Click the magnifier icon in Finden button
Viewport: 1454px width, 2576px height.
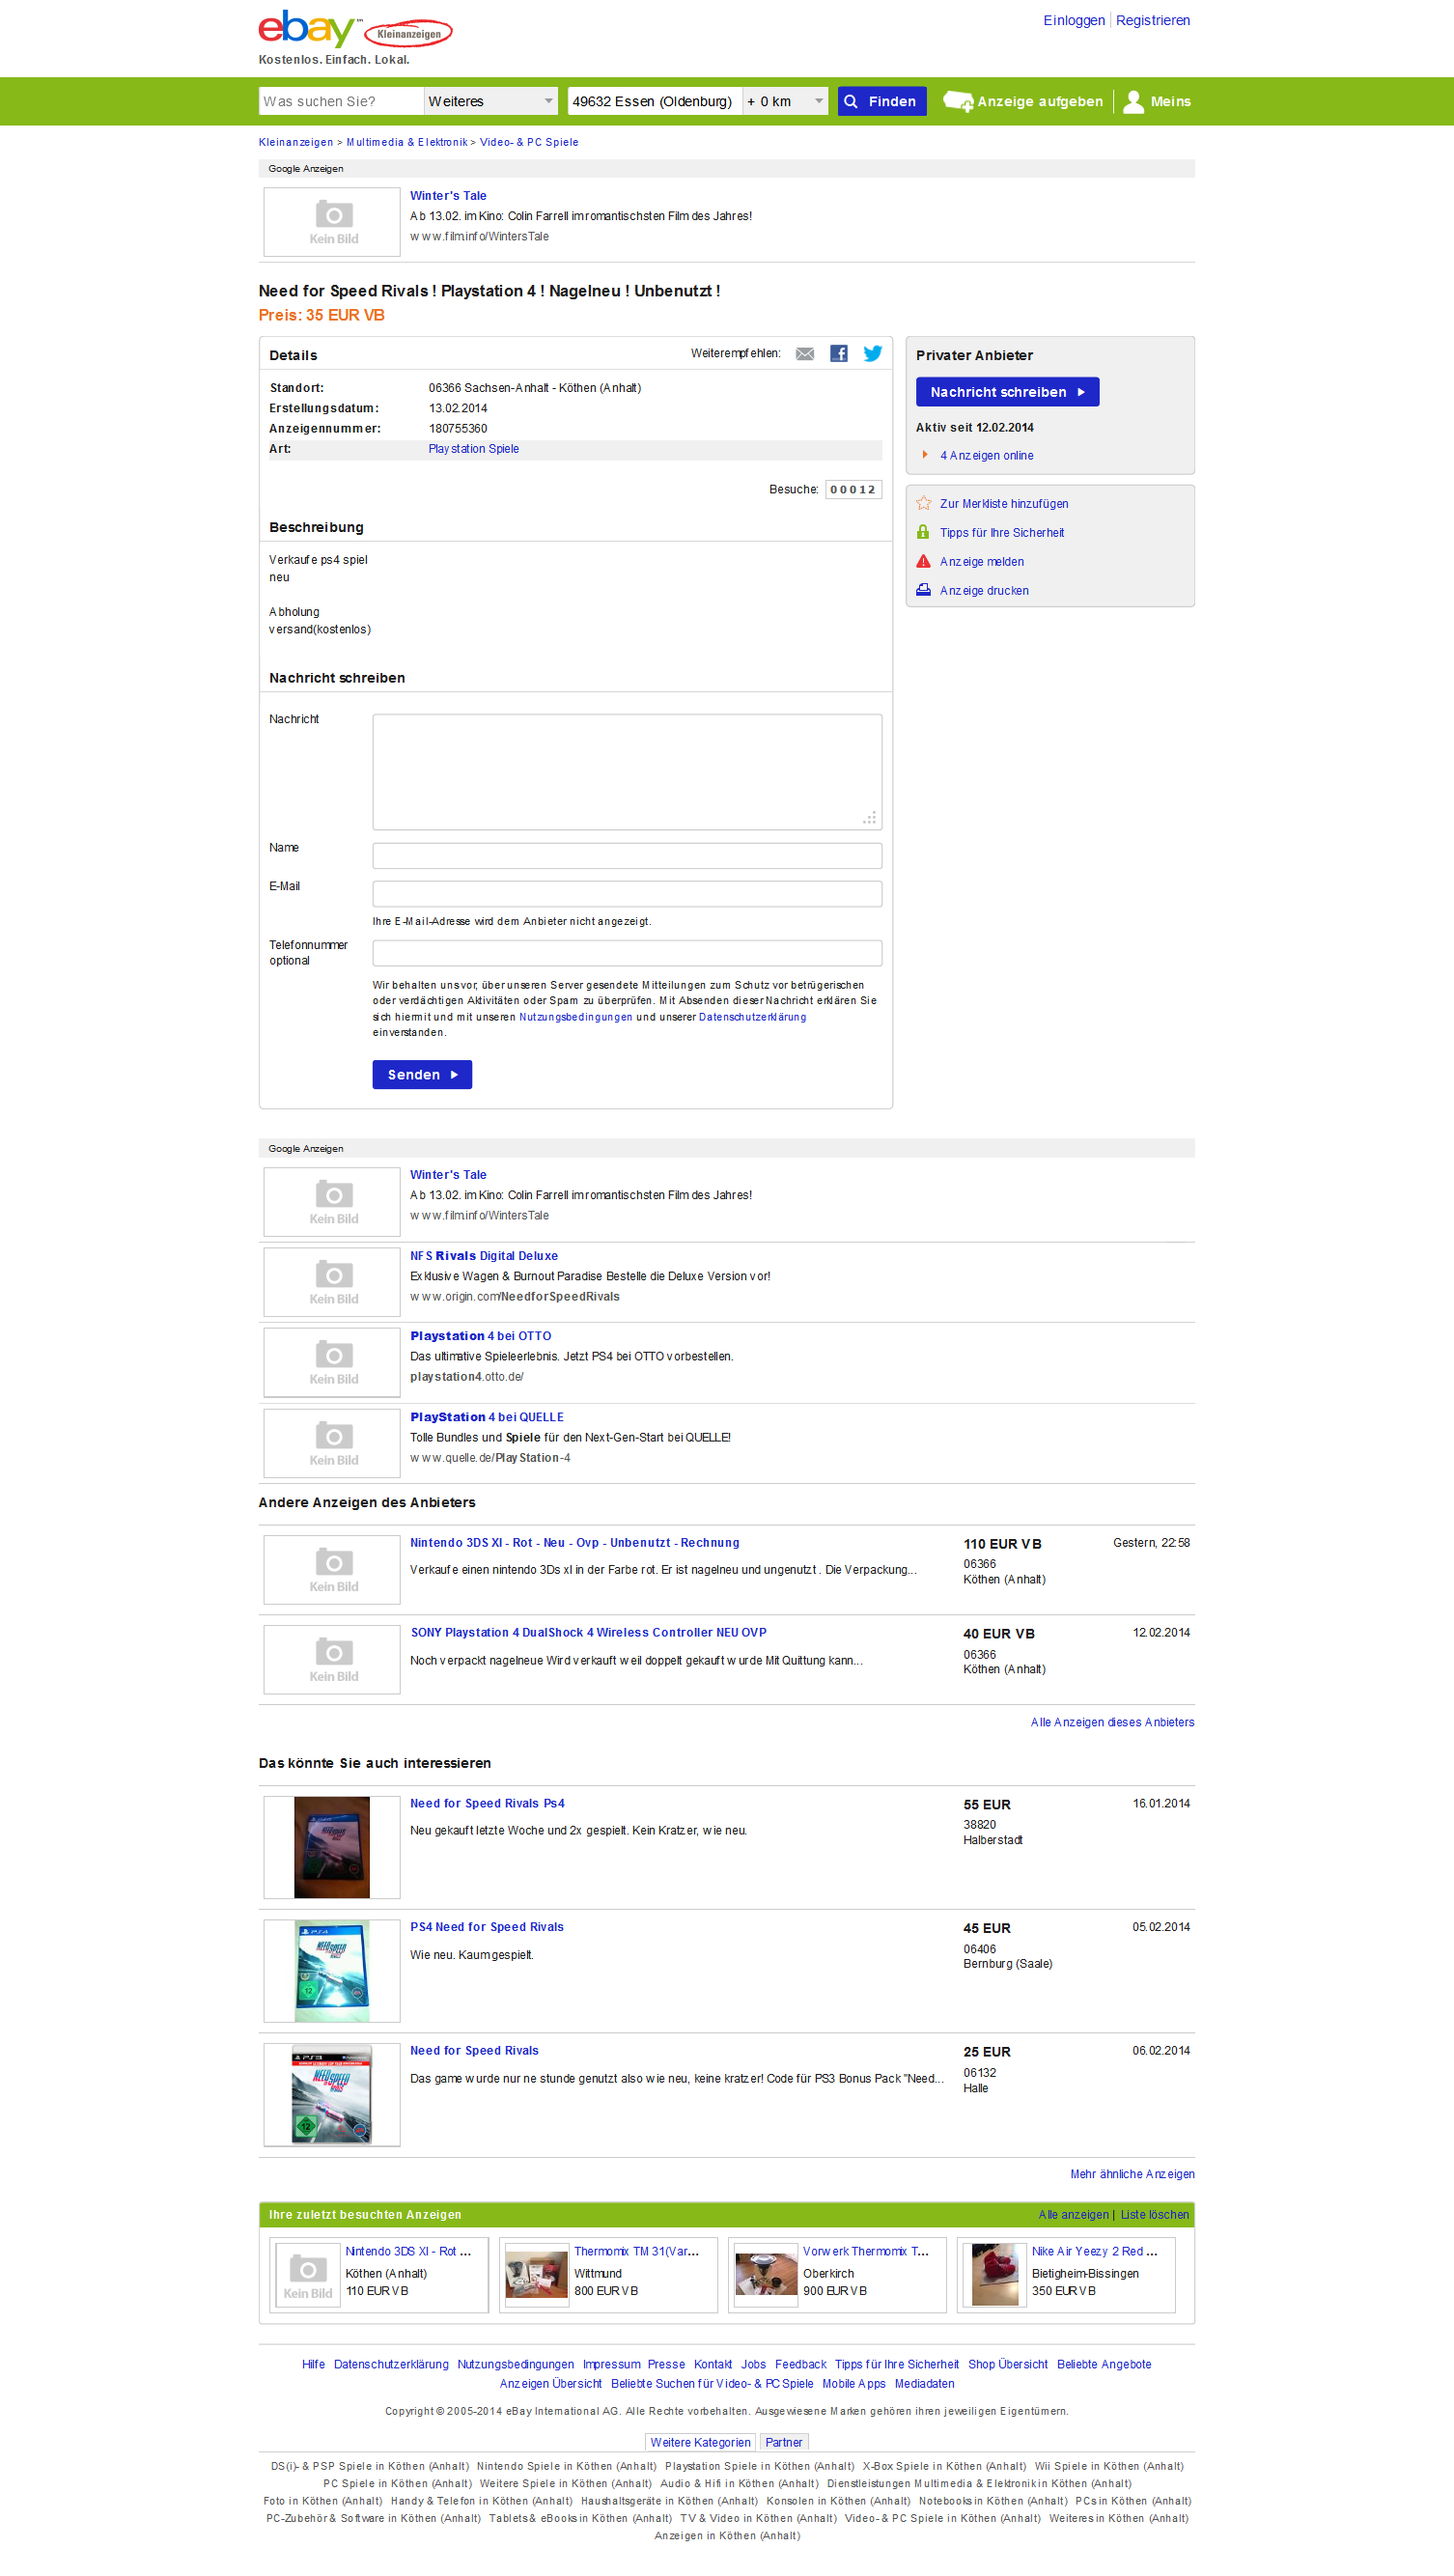[851, 102]
